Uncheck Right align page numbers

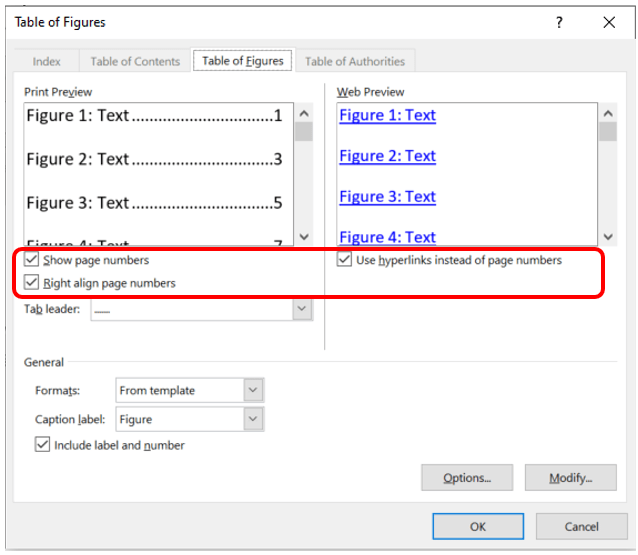click(x=32, y=283)
